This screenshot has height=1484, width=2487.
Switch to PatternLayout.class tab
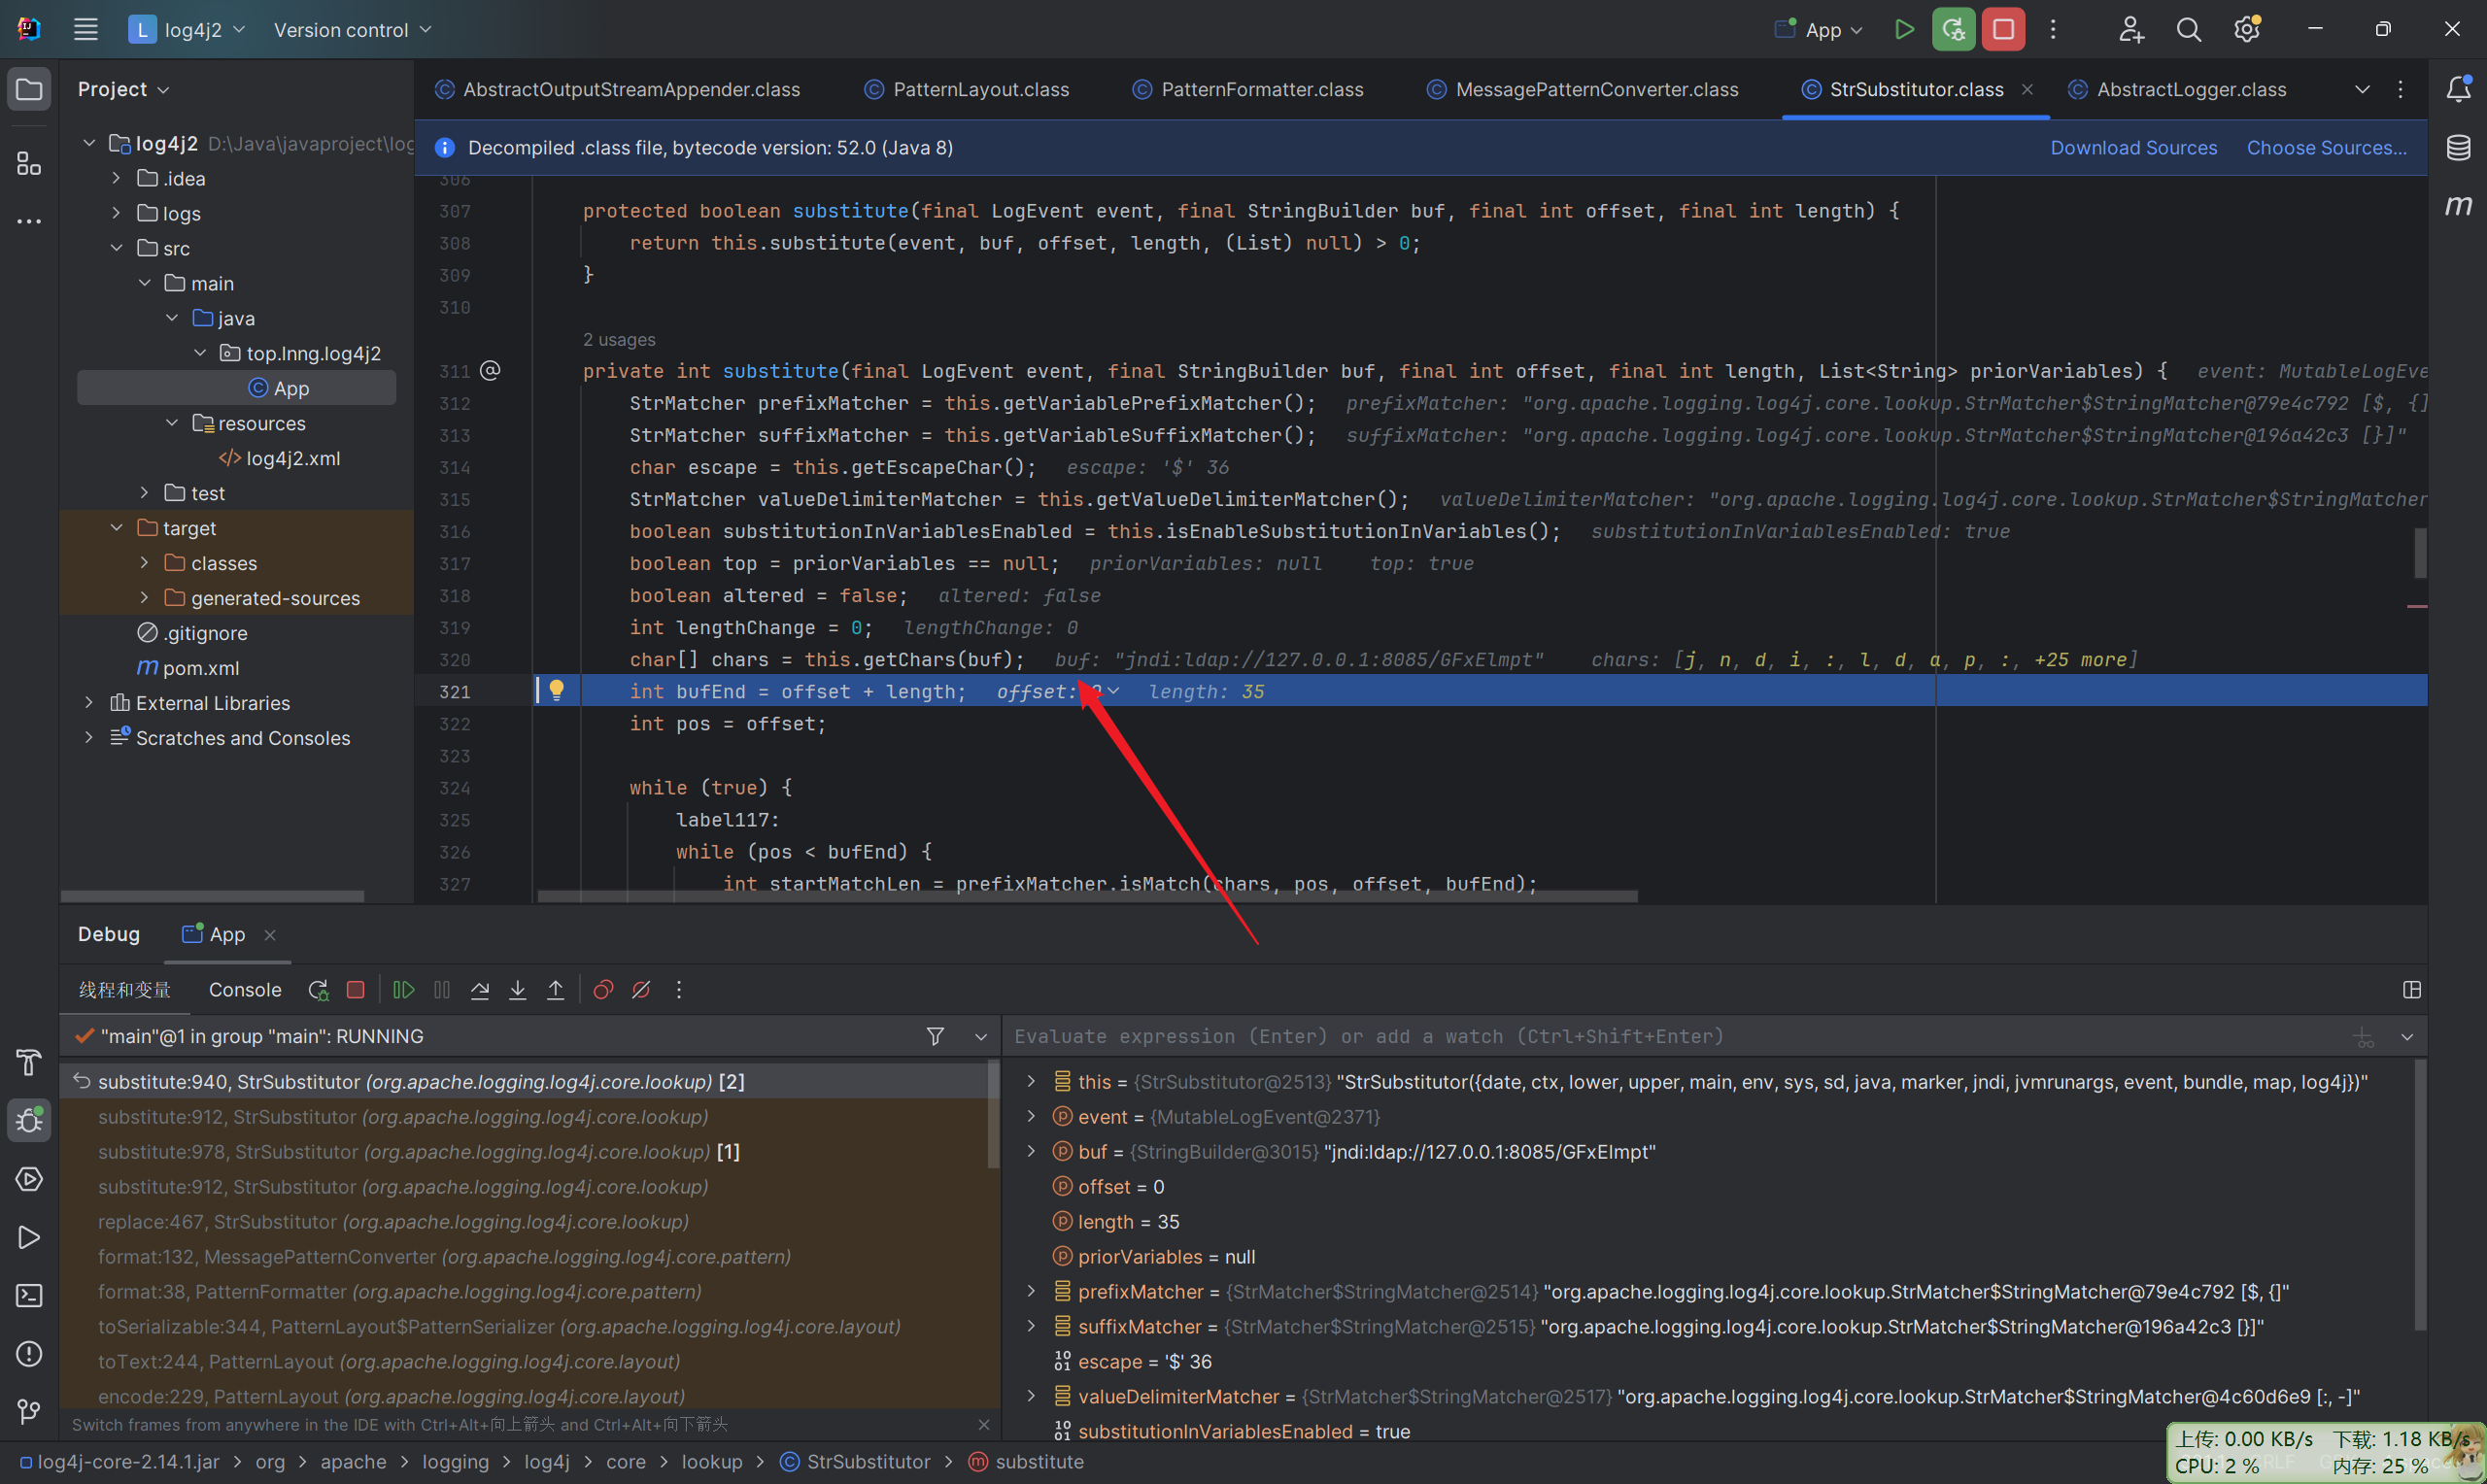967,89
